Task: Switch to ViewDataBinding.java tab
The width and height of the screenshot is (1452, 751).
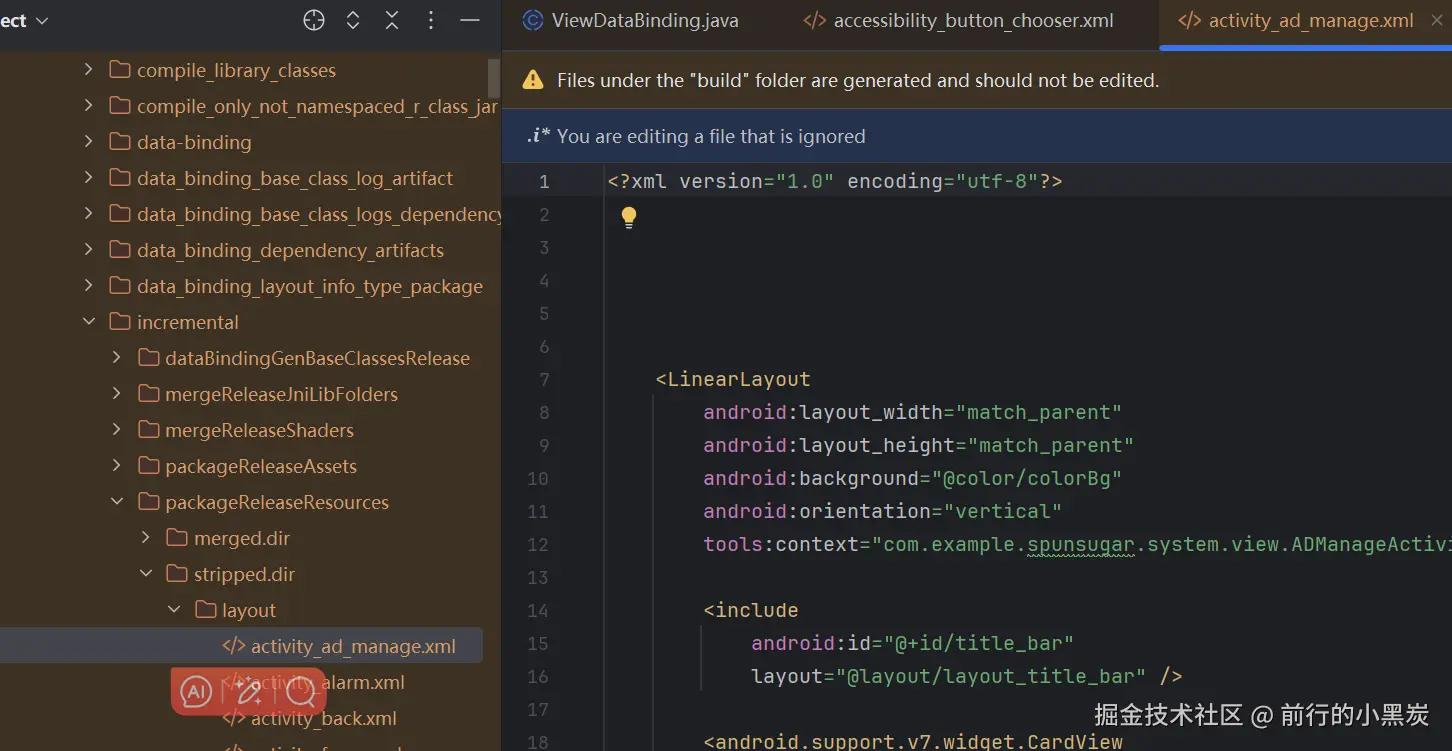Action: 632,20
